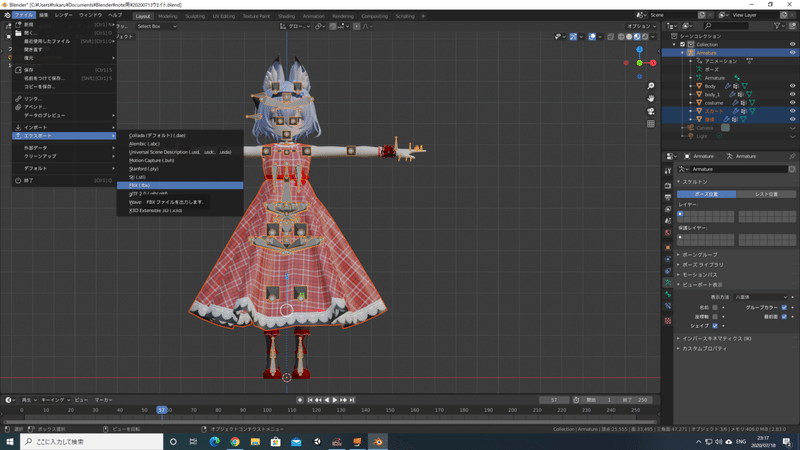Toggle visibility eye for スカート object
Viewport: 800px width, 450px height.
point(792,111)
